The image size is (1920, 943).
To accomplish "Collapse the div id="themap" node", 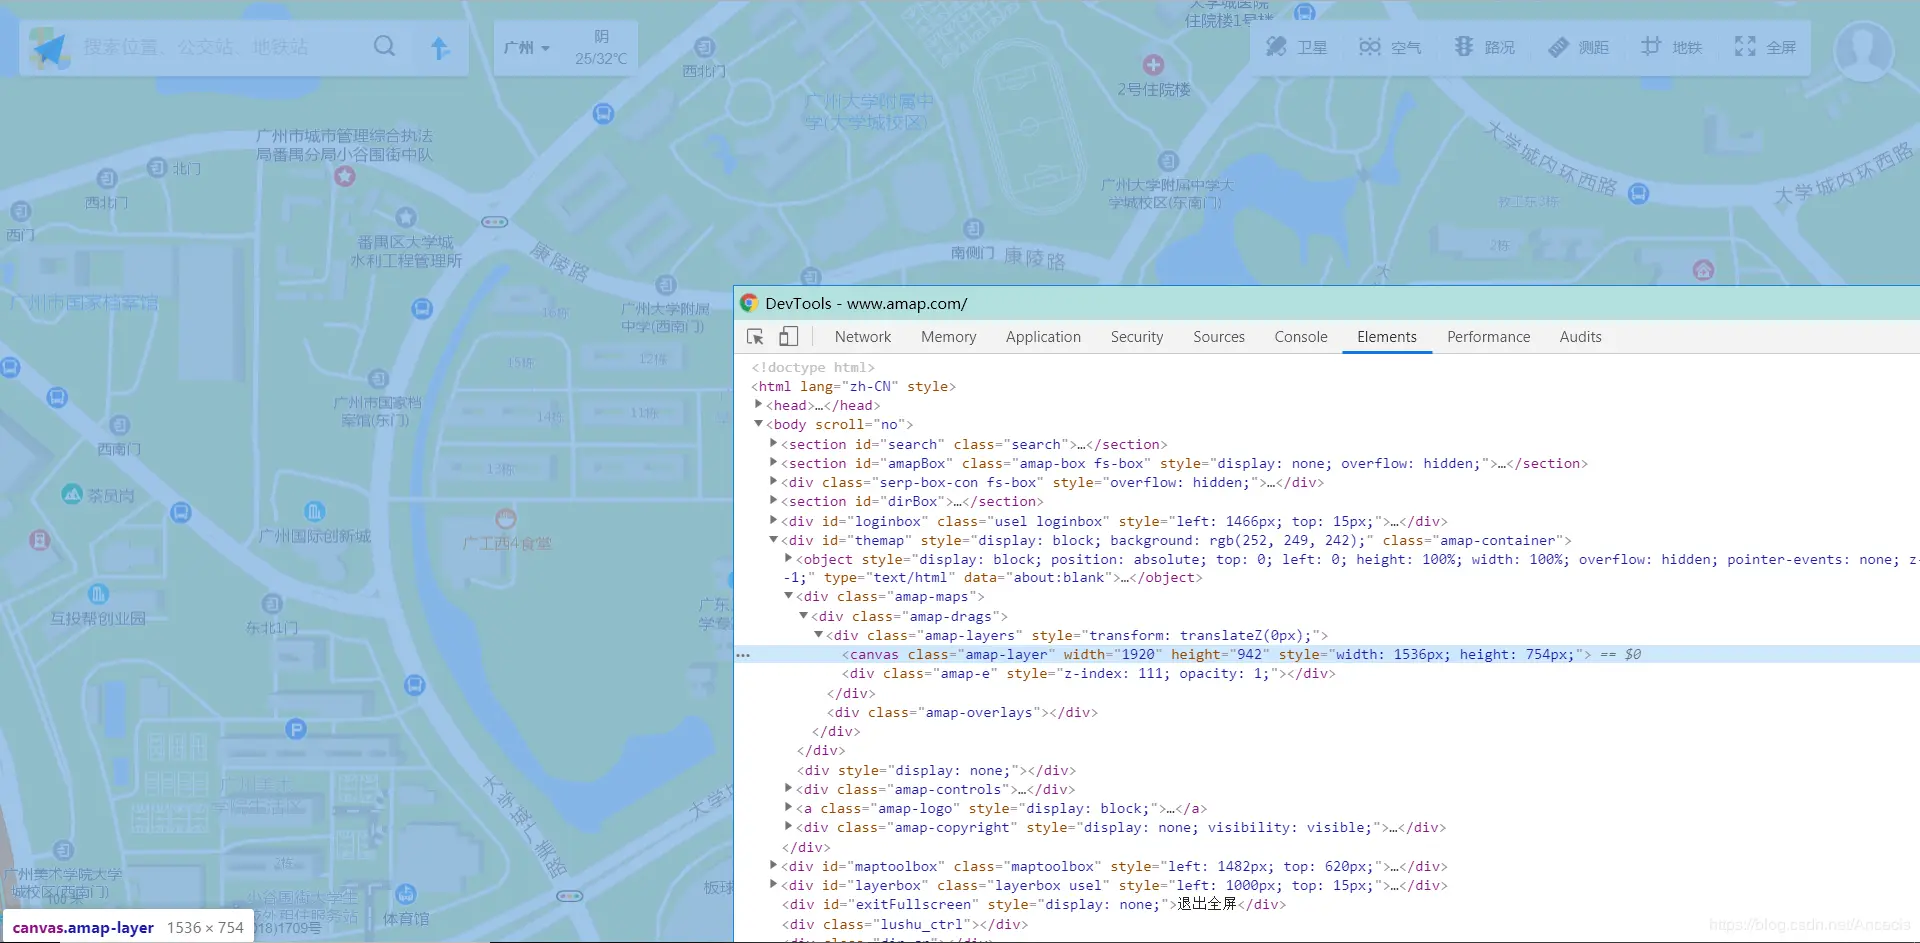I will point(774,539).
